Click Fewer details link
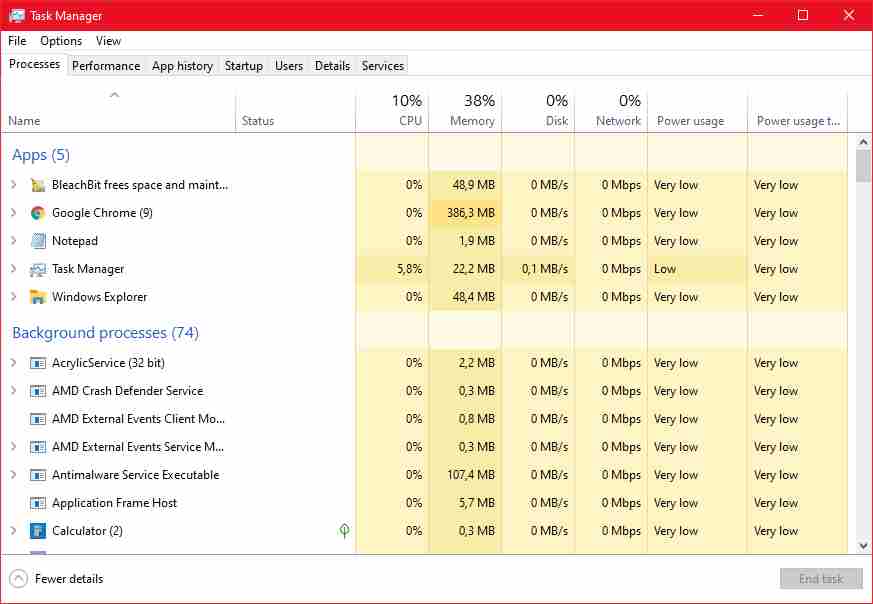This screenshot has width=873, height=604. (69, 579)
